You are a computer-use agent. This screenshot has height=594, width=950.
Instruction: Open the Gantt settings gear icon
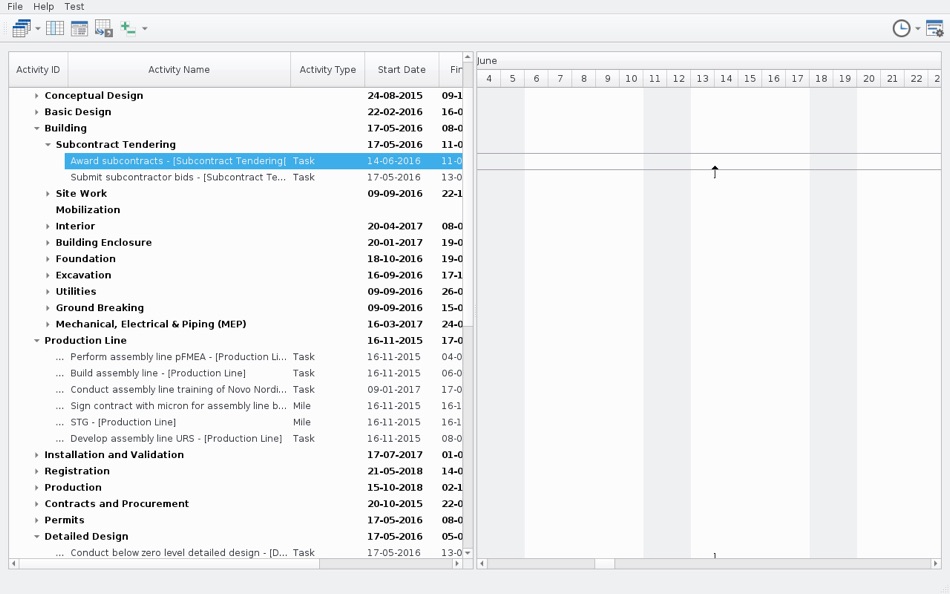(935, 28)
